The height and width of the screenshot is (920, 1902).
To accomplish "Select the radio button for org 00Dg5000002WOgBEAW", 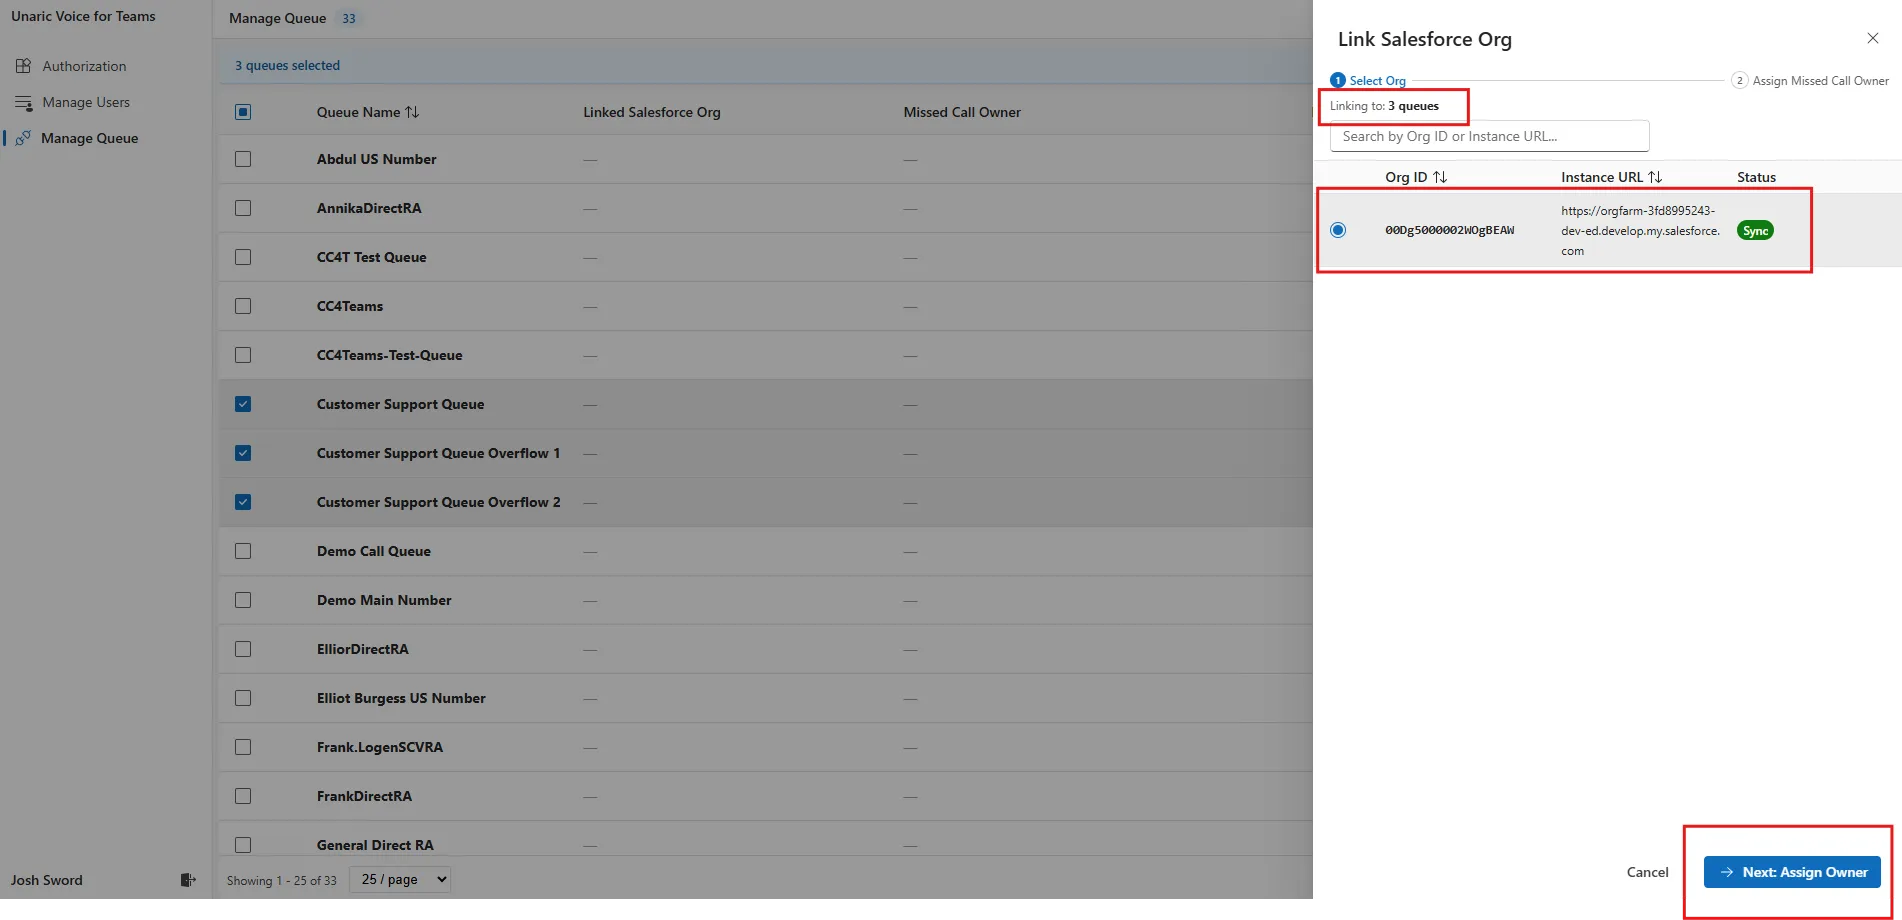I will click(x=1338, y=230).
